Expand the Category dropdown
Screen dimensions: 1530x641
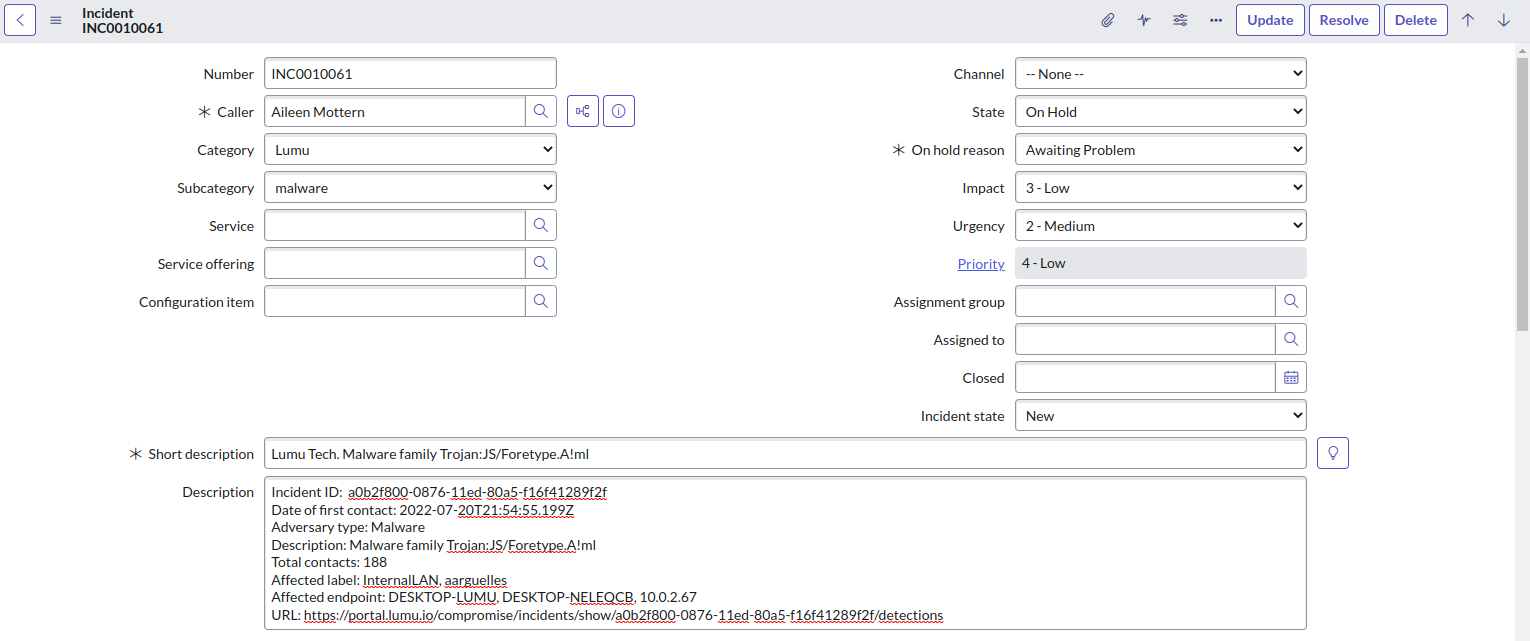click(410, 150)
